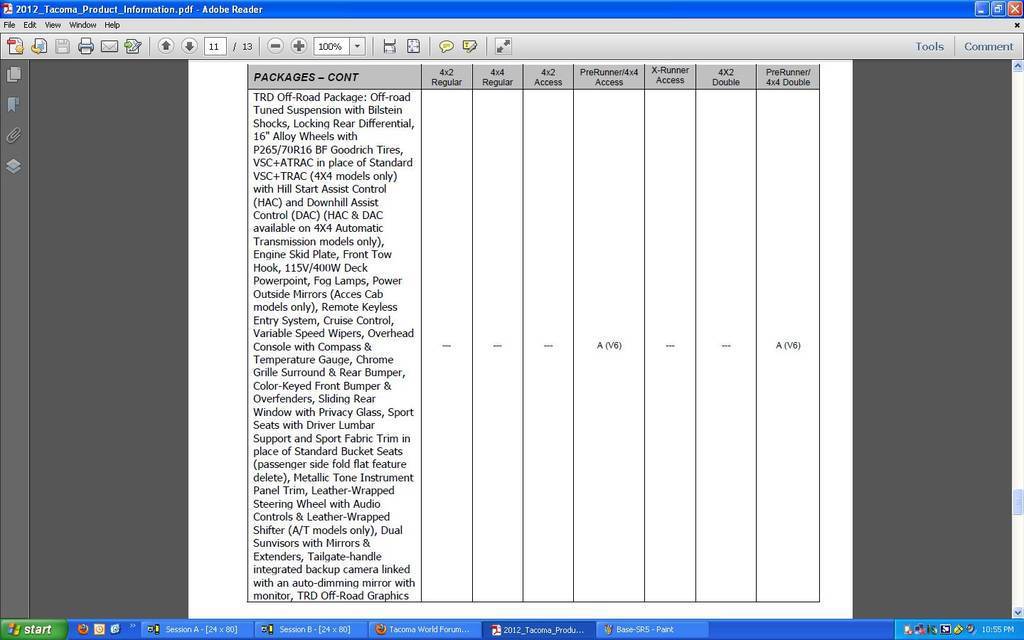Click the 100% zoom value field

(332, 46)
